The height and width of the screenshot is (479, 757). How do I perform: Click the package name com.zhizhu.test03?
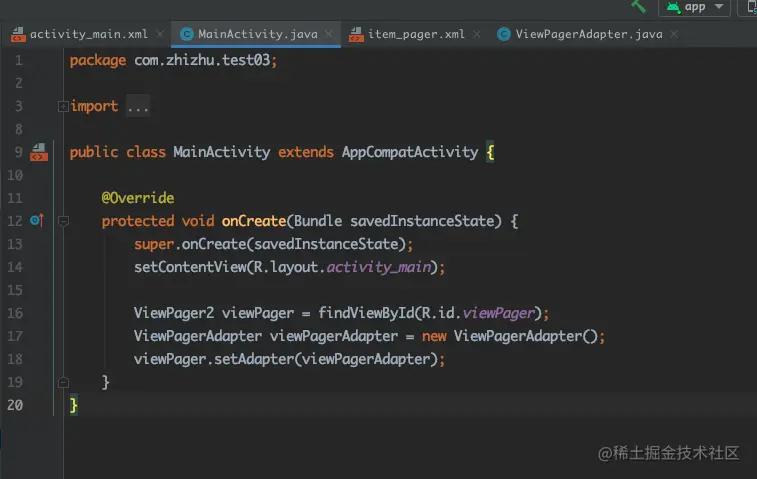[202, 60]
